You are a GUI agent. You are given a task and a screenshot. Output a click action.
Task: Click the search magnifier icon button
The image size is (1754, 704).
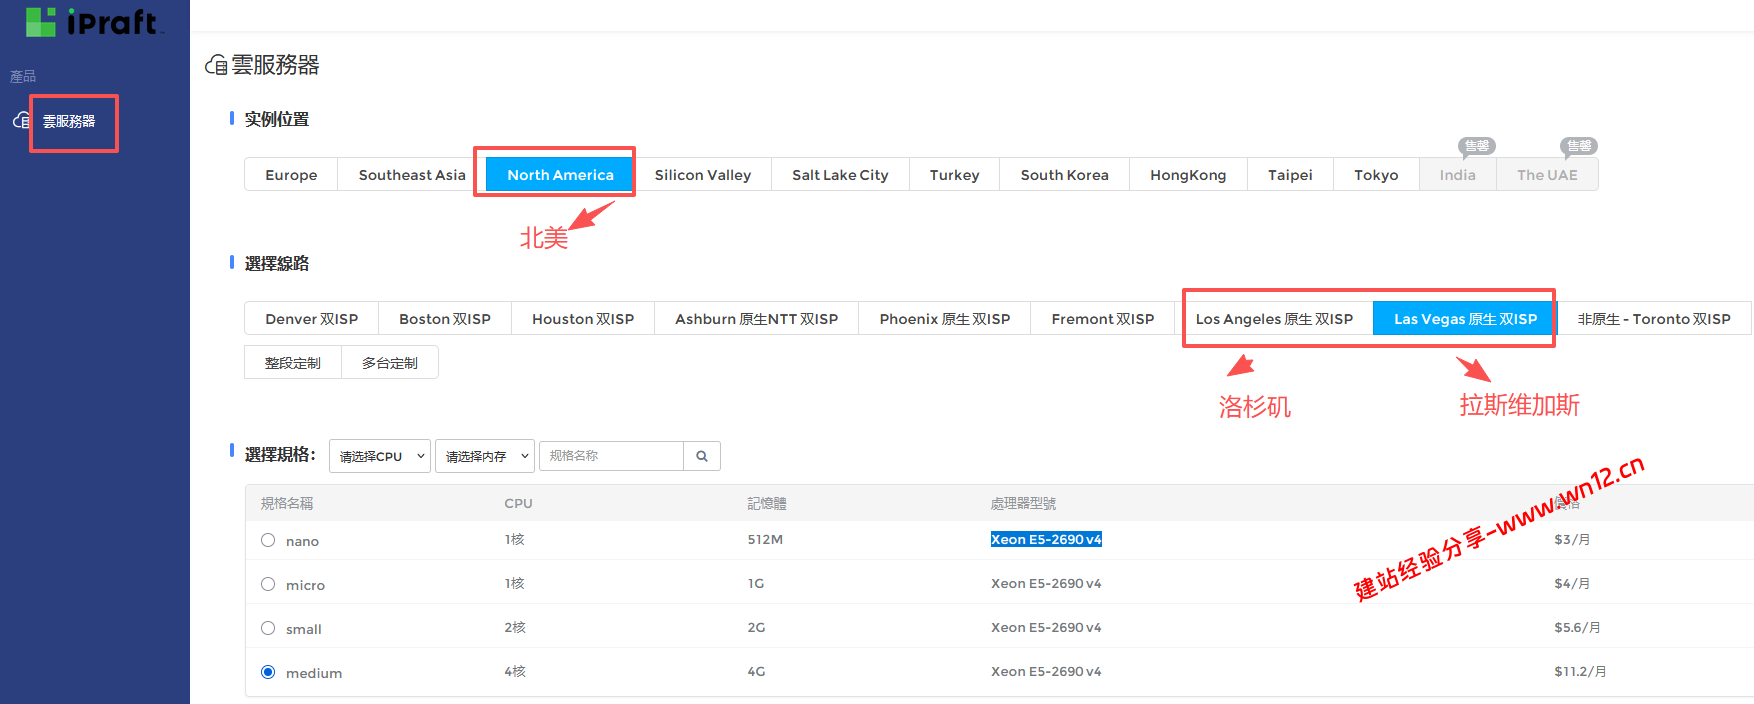coord(702,456)
